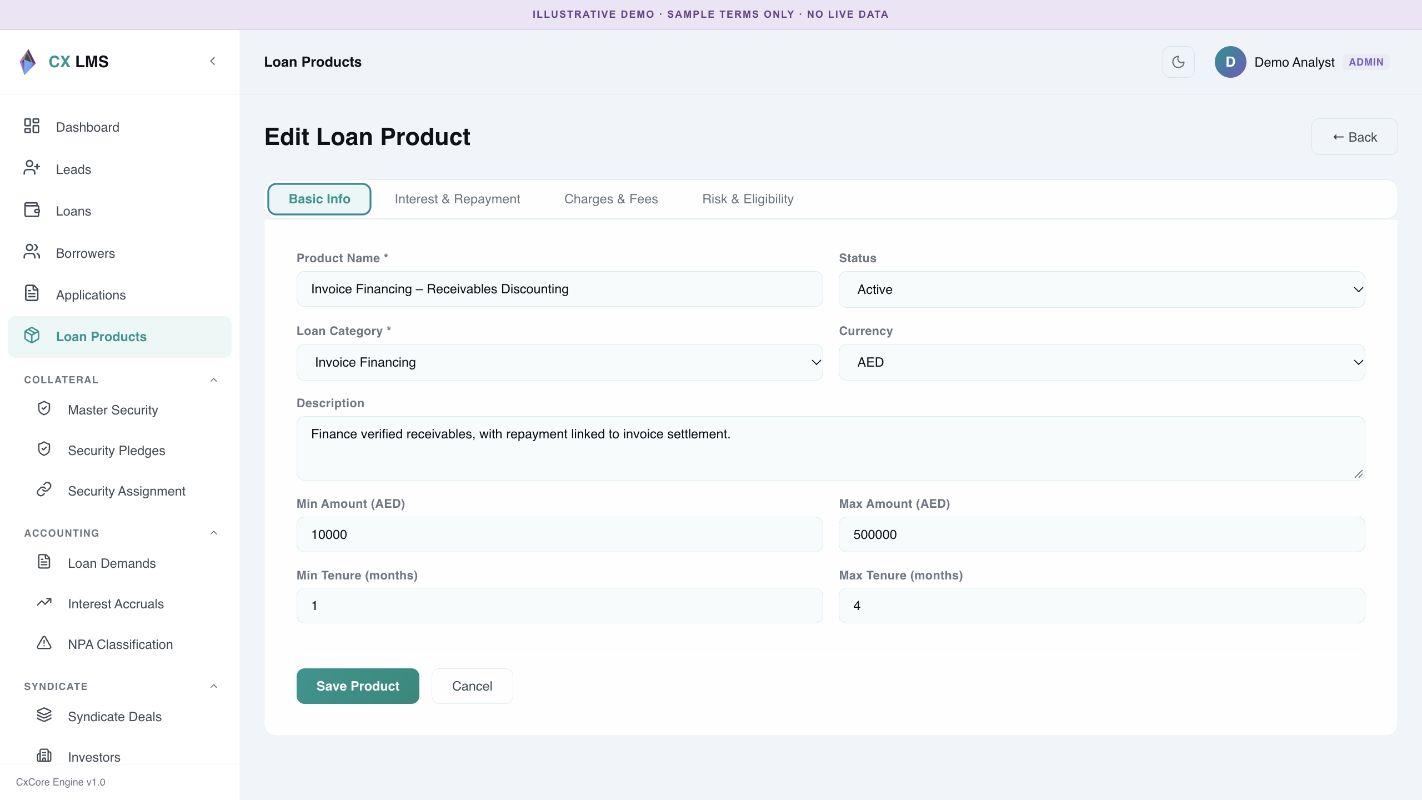Click the Investors building icon
The image size is (1422, 800).
[44, 756]
